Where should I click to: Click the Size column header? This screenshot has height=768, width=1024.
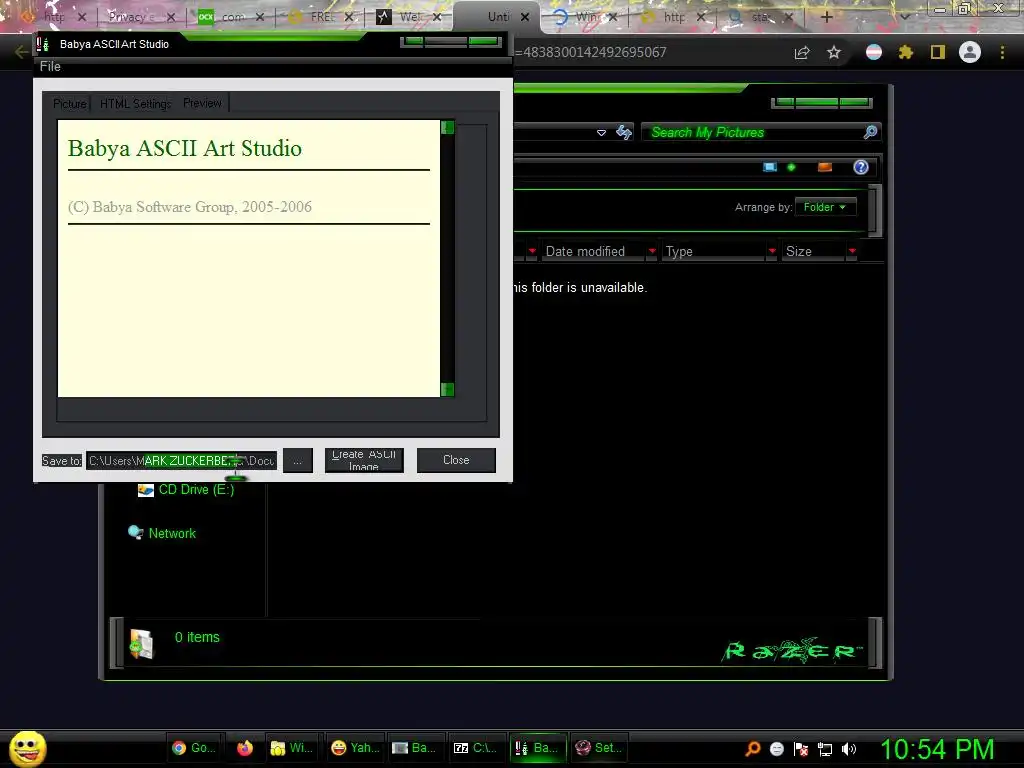pyautogui.click(x=813, y=251)
